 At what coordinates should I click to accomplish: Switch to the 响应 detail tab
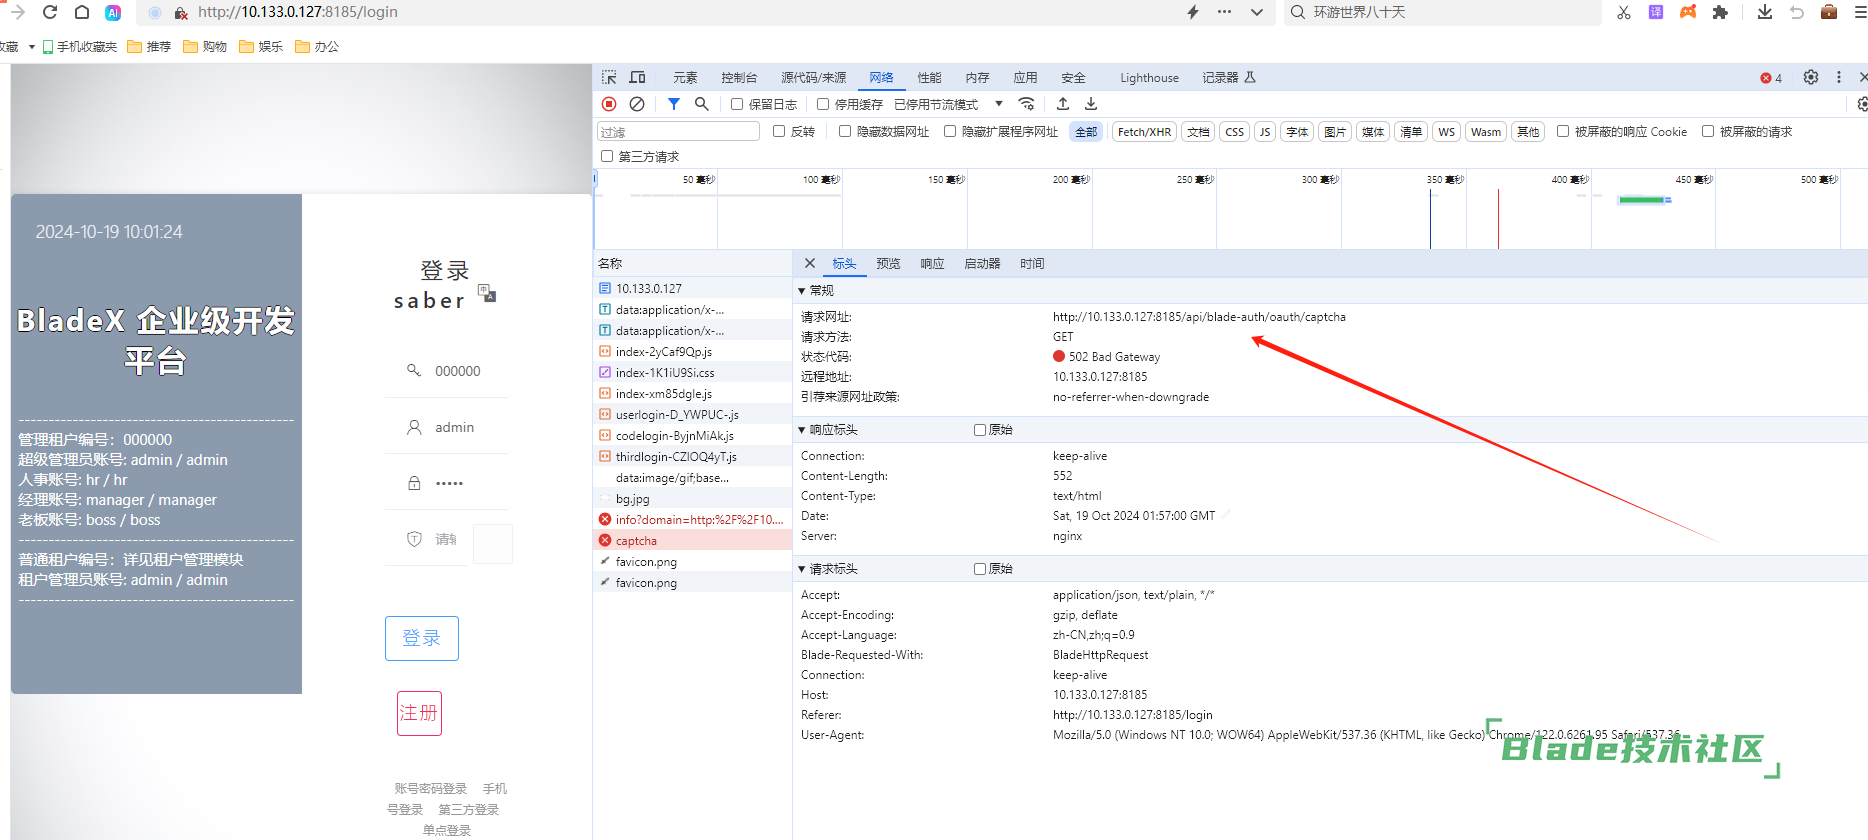932,264
